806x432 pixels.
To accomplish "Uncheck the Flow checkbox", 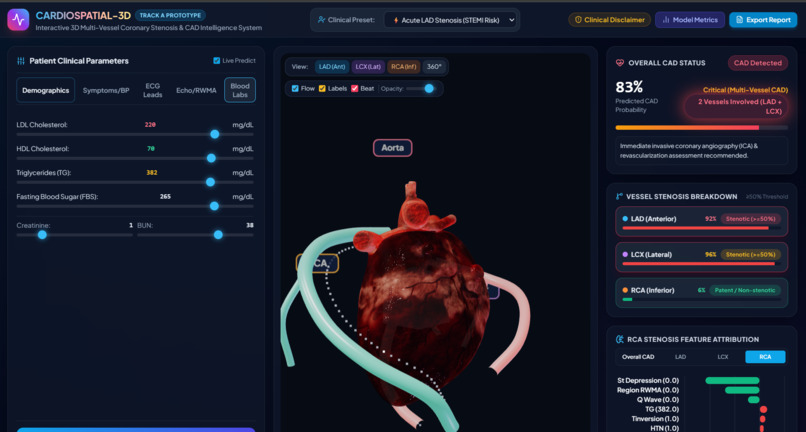I will 295,88.
